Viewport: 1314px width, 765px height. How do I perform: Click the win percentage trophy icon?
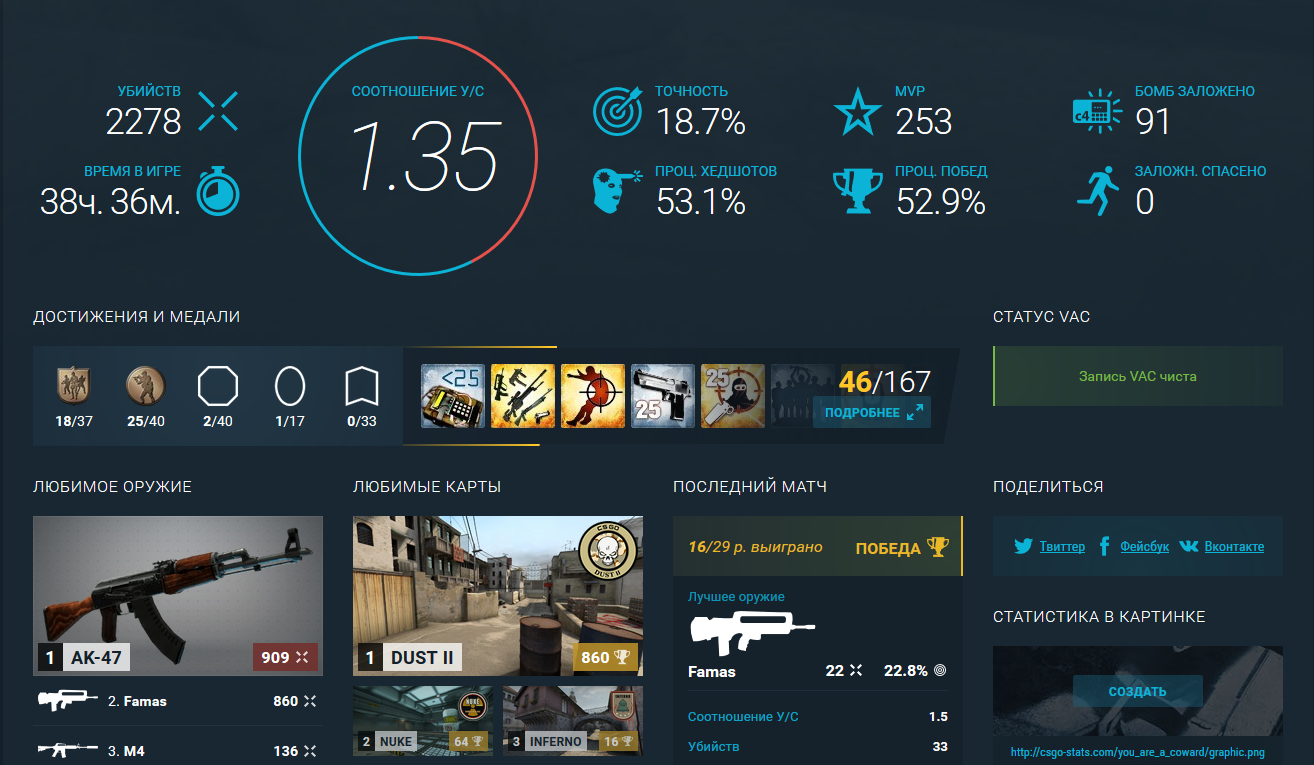pyautogui.click(x=857, y=192)
